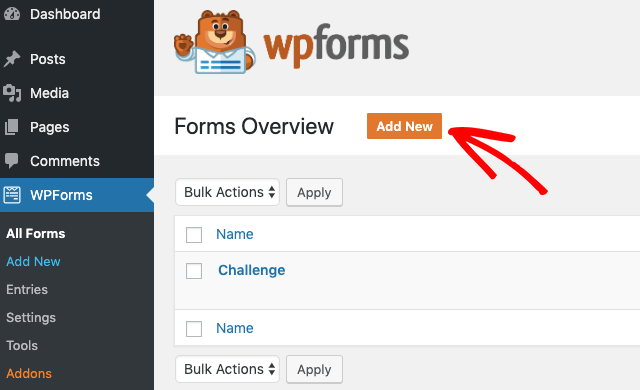Image resolution: width=640 pixels, height=390 pixels.
Task: Click the Pages icon in sidebar
Action: [x=12, y=127]
